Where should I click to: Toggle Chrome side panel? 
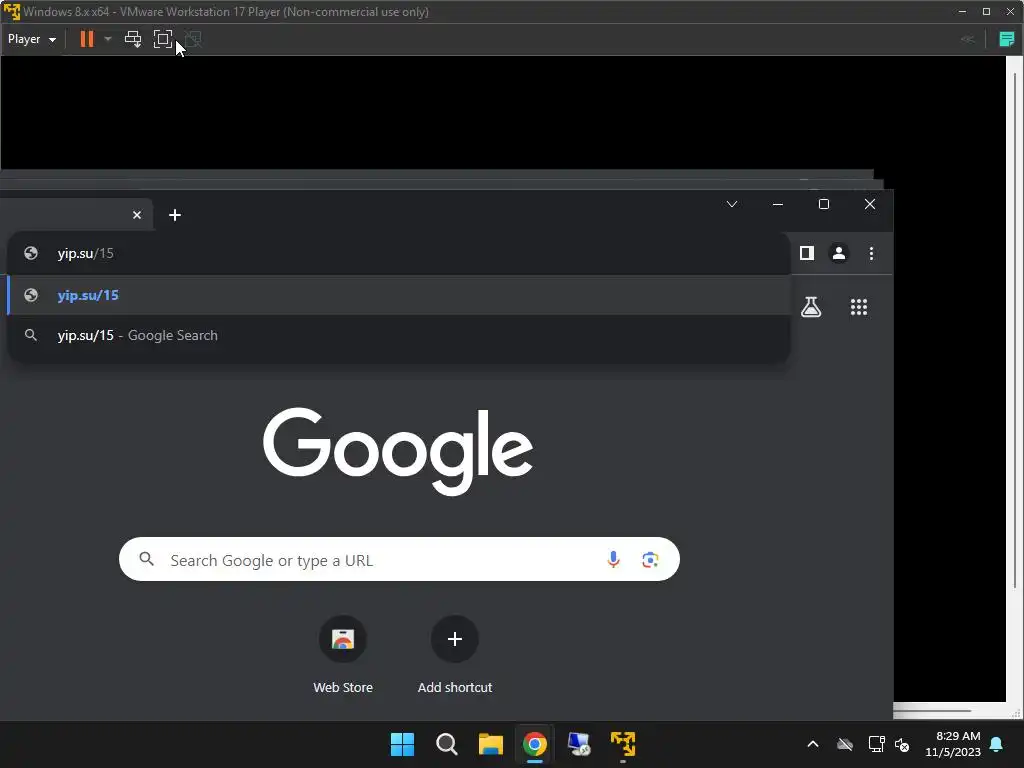coord(807,253)
